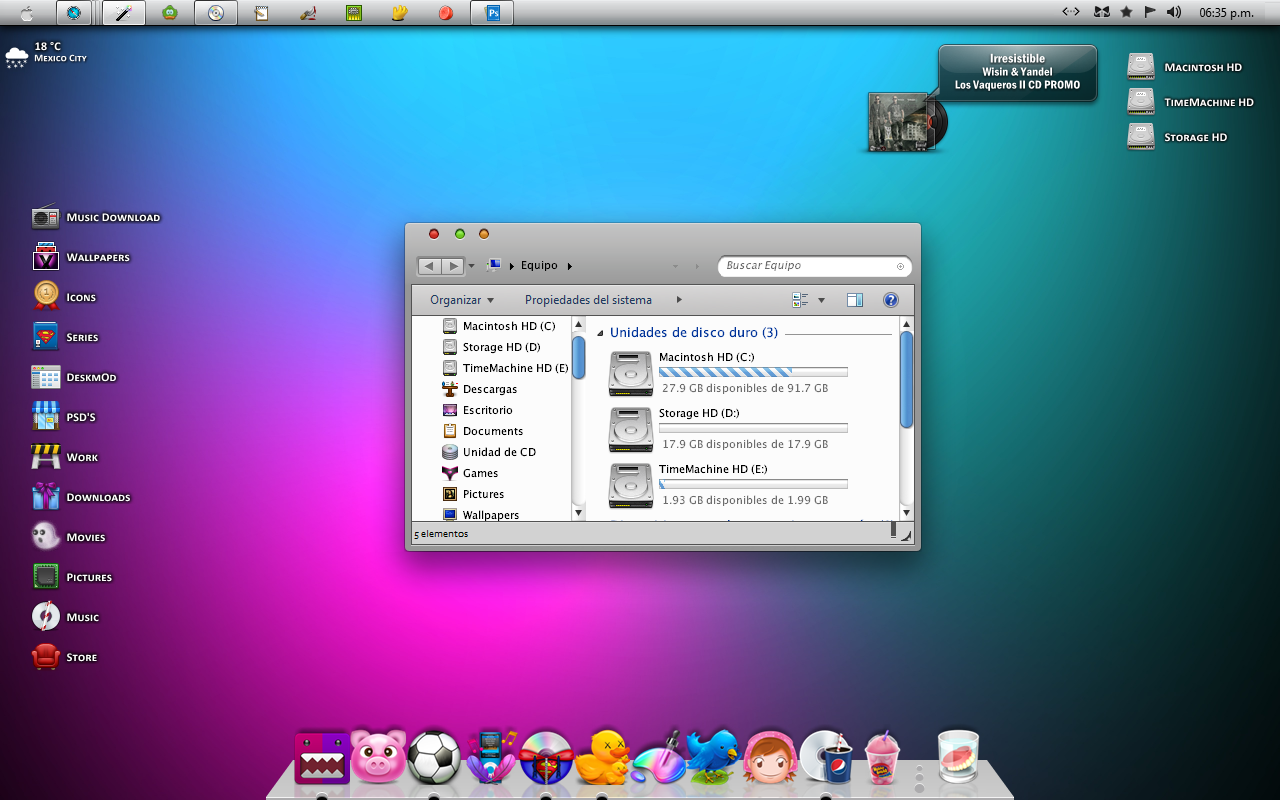The image size is (1280, 800).
Task: Show more toolbar commands arrow
Action: [679, 300]
